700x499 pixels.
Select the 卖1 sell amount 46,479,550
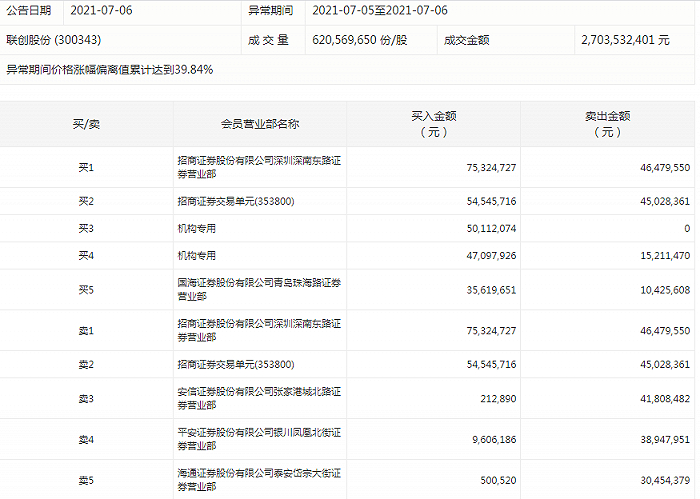[x=665, y=331]
